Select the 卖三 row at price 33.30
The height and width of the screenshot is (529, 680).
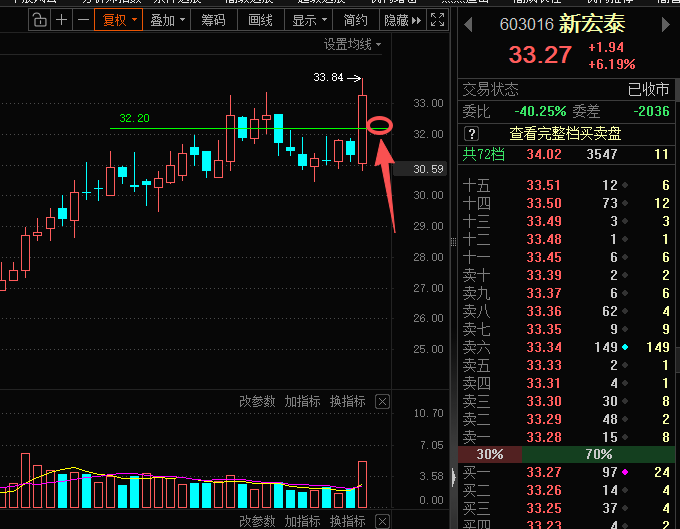pos(566,401)
